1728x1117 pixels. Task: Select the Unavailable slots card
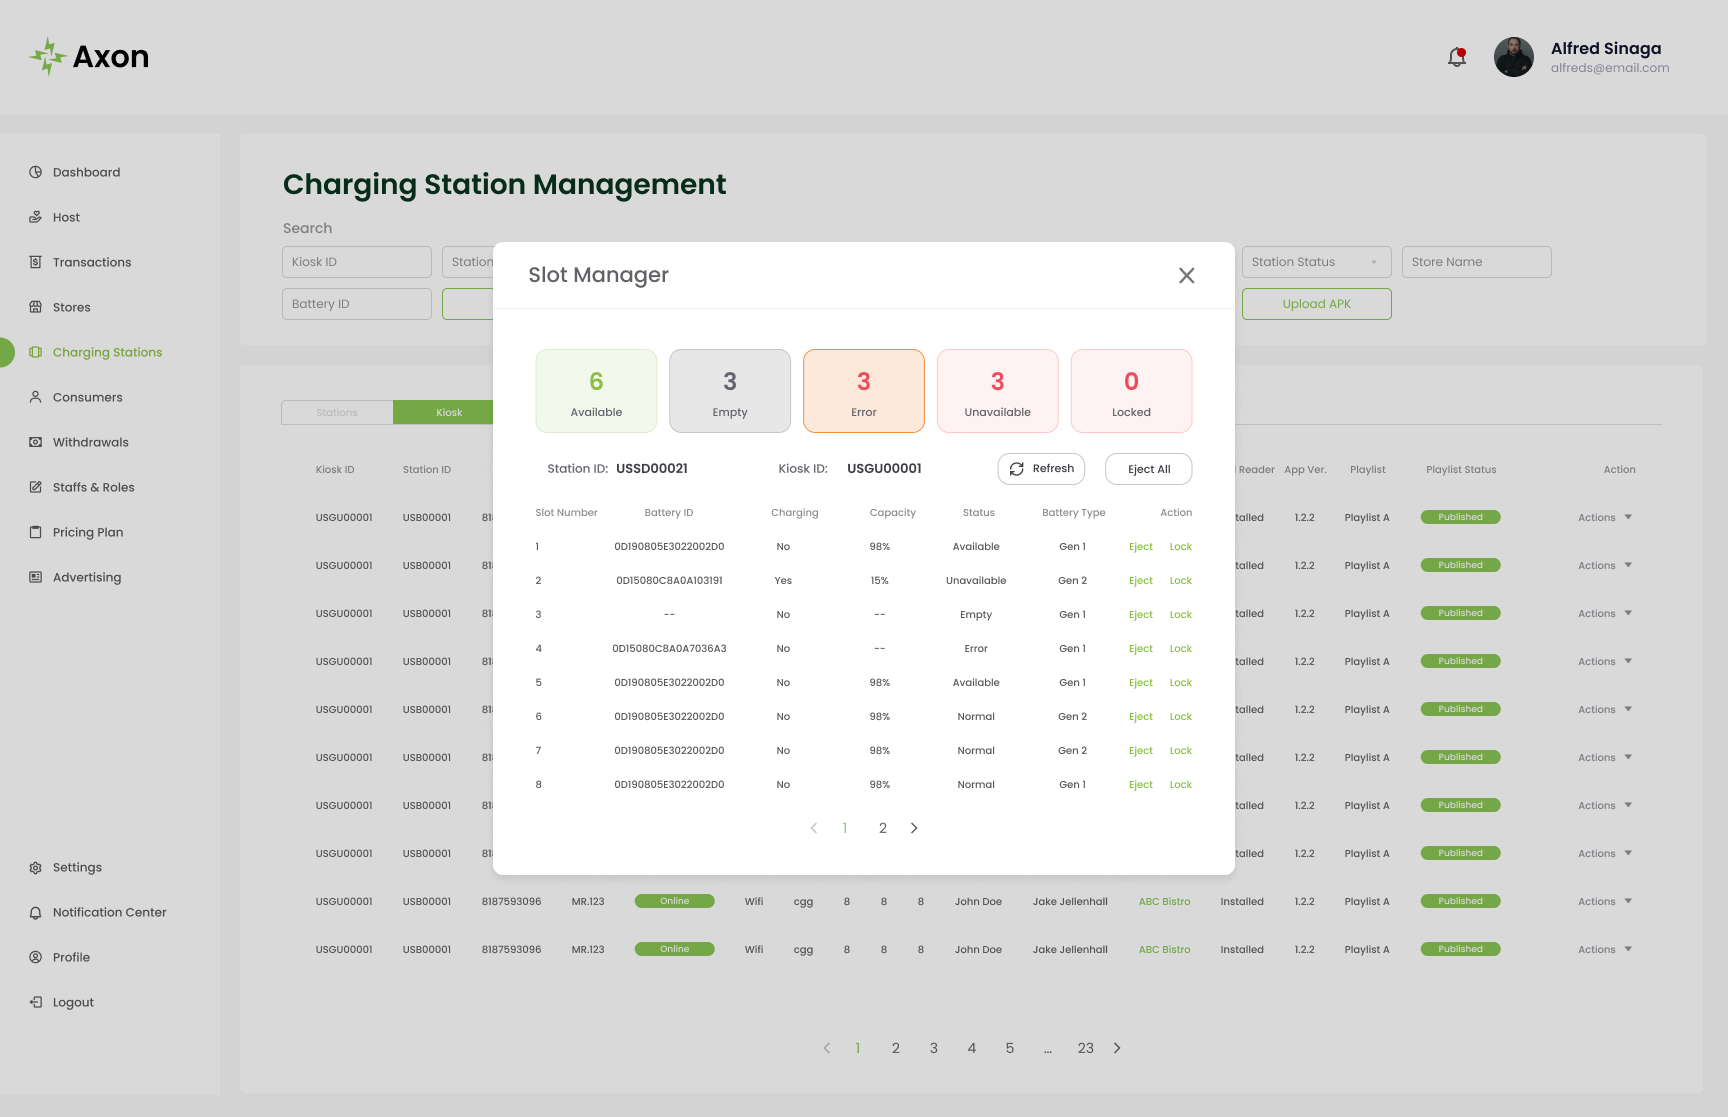(x=997, y=391)
